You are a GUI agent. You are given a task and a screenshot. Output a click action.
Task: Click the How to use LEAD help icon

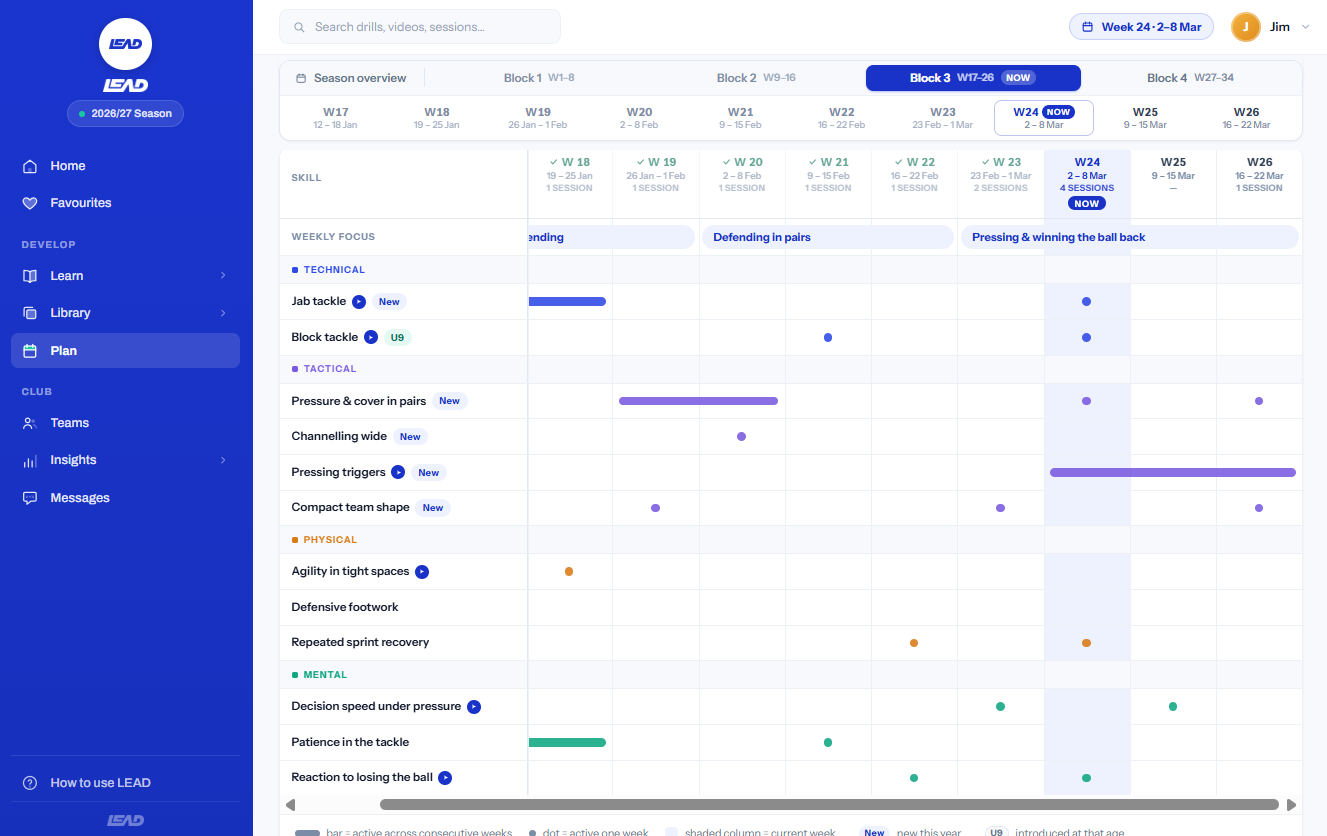(x=30, y=783)
